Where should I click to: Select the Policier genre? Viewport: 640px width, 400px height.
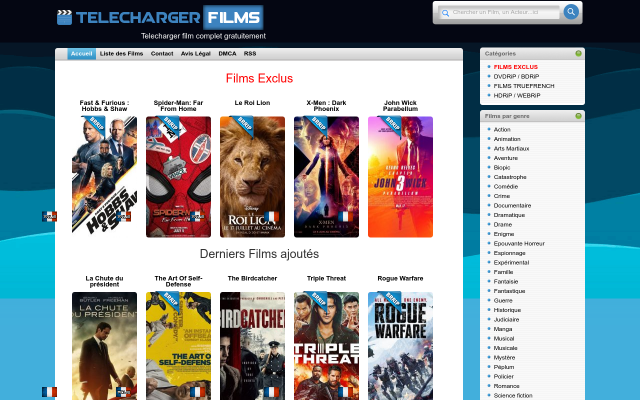coord(503,376)
